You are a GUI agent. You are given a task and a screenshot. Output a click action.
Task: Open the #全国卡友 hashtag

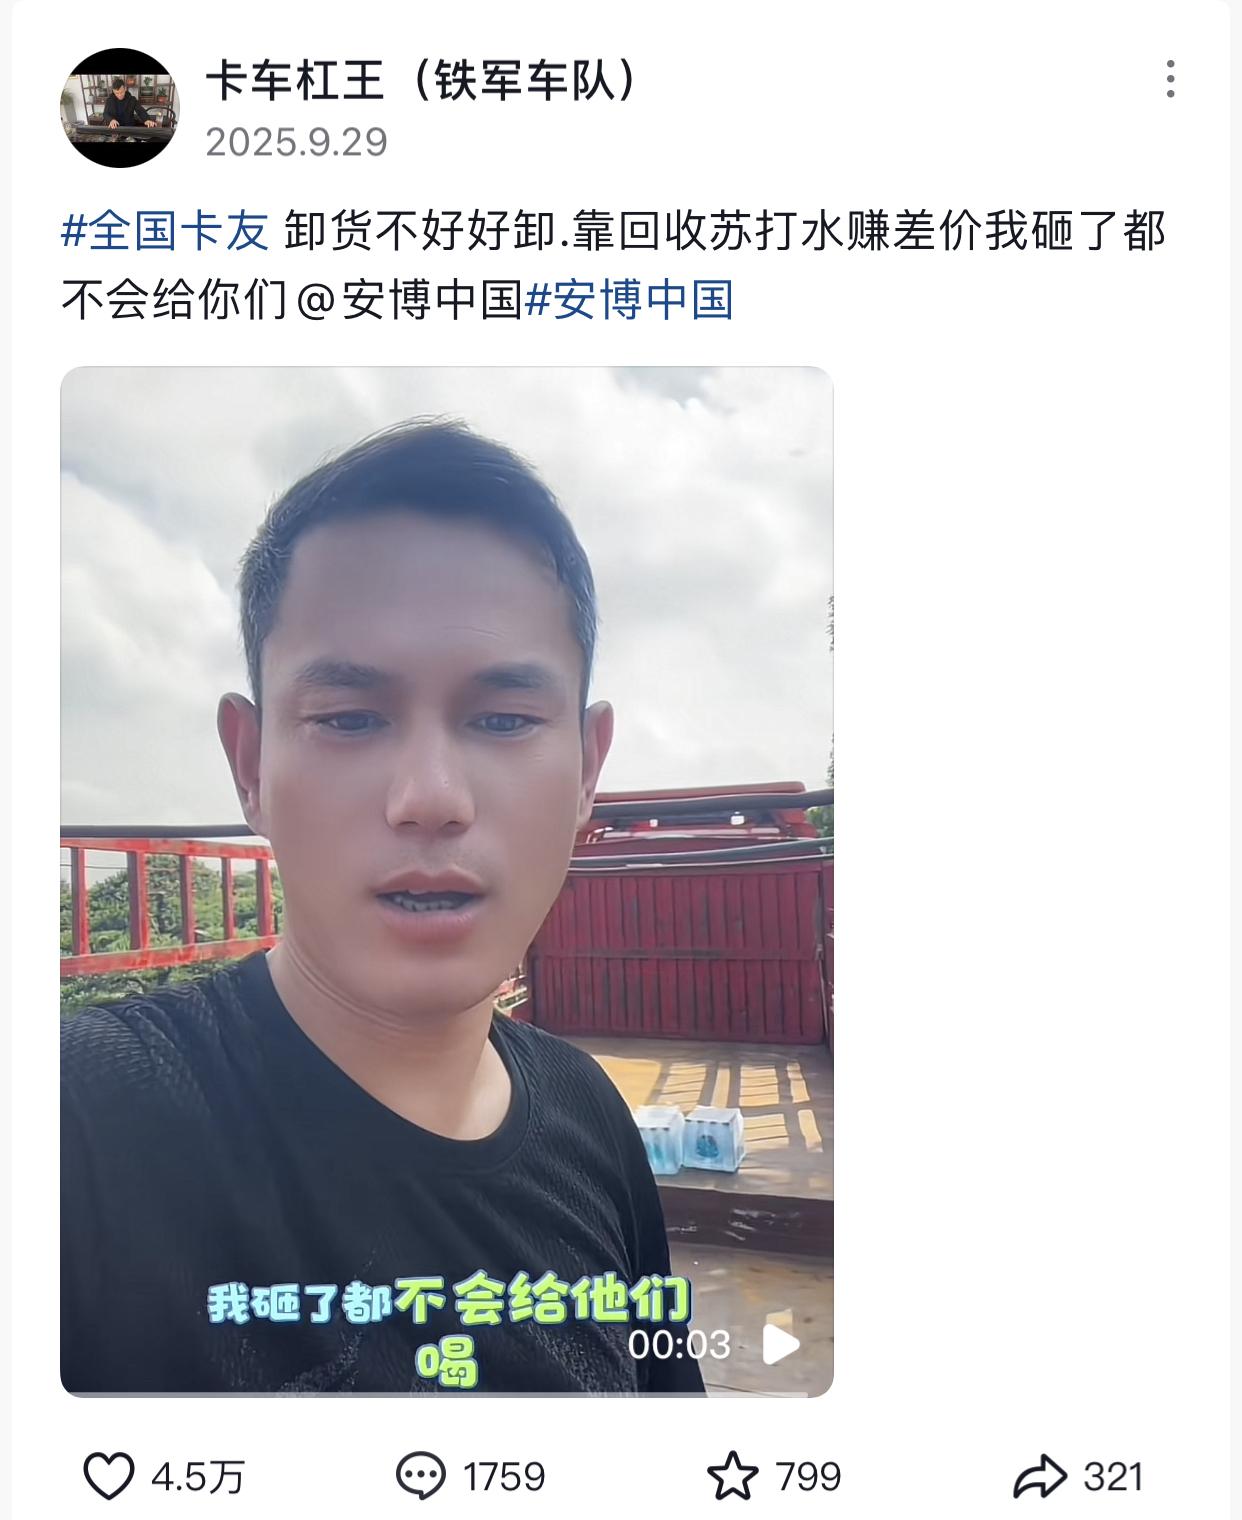(165, 231)
